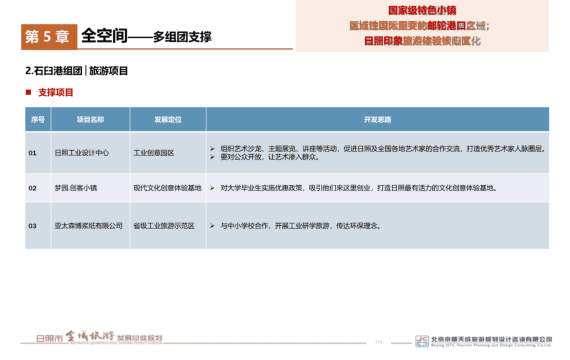
Task: Click the 开发思路 column header
Action: (378, 119)
